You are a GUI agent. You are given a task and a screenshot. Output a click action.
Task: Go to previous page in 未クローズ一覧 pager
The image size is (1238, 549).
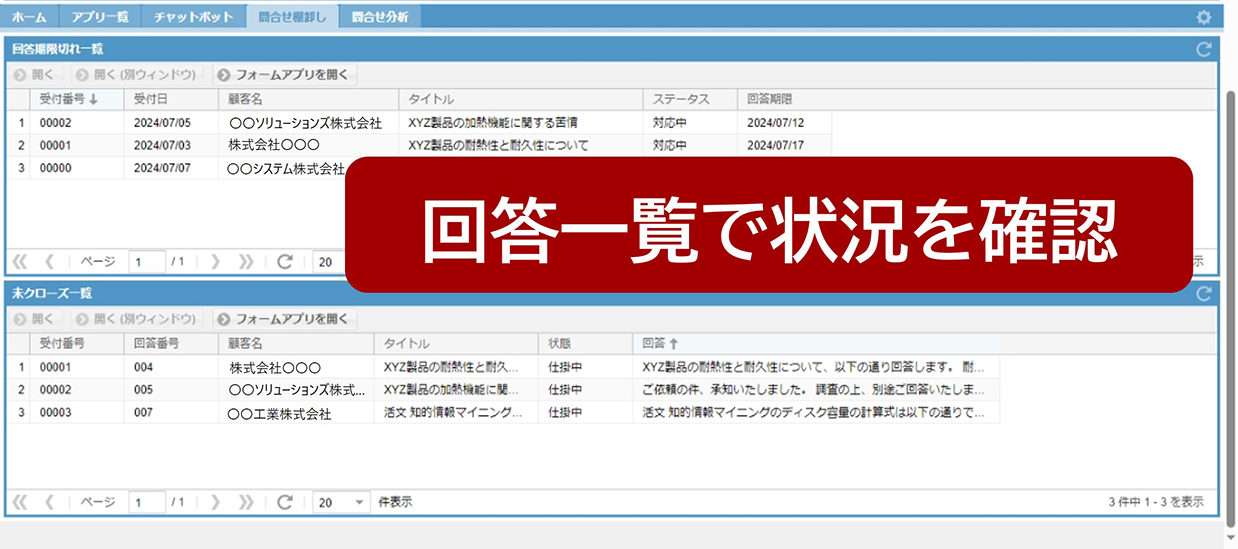[49, 502]
